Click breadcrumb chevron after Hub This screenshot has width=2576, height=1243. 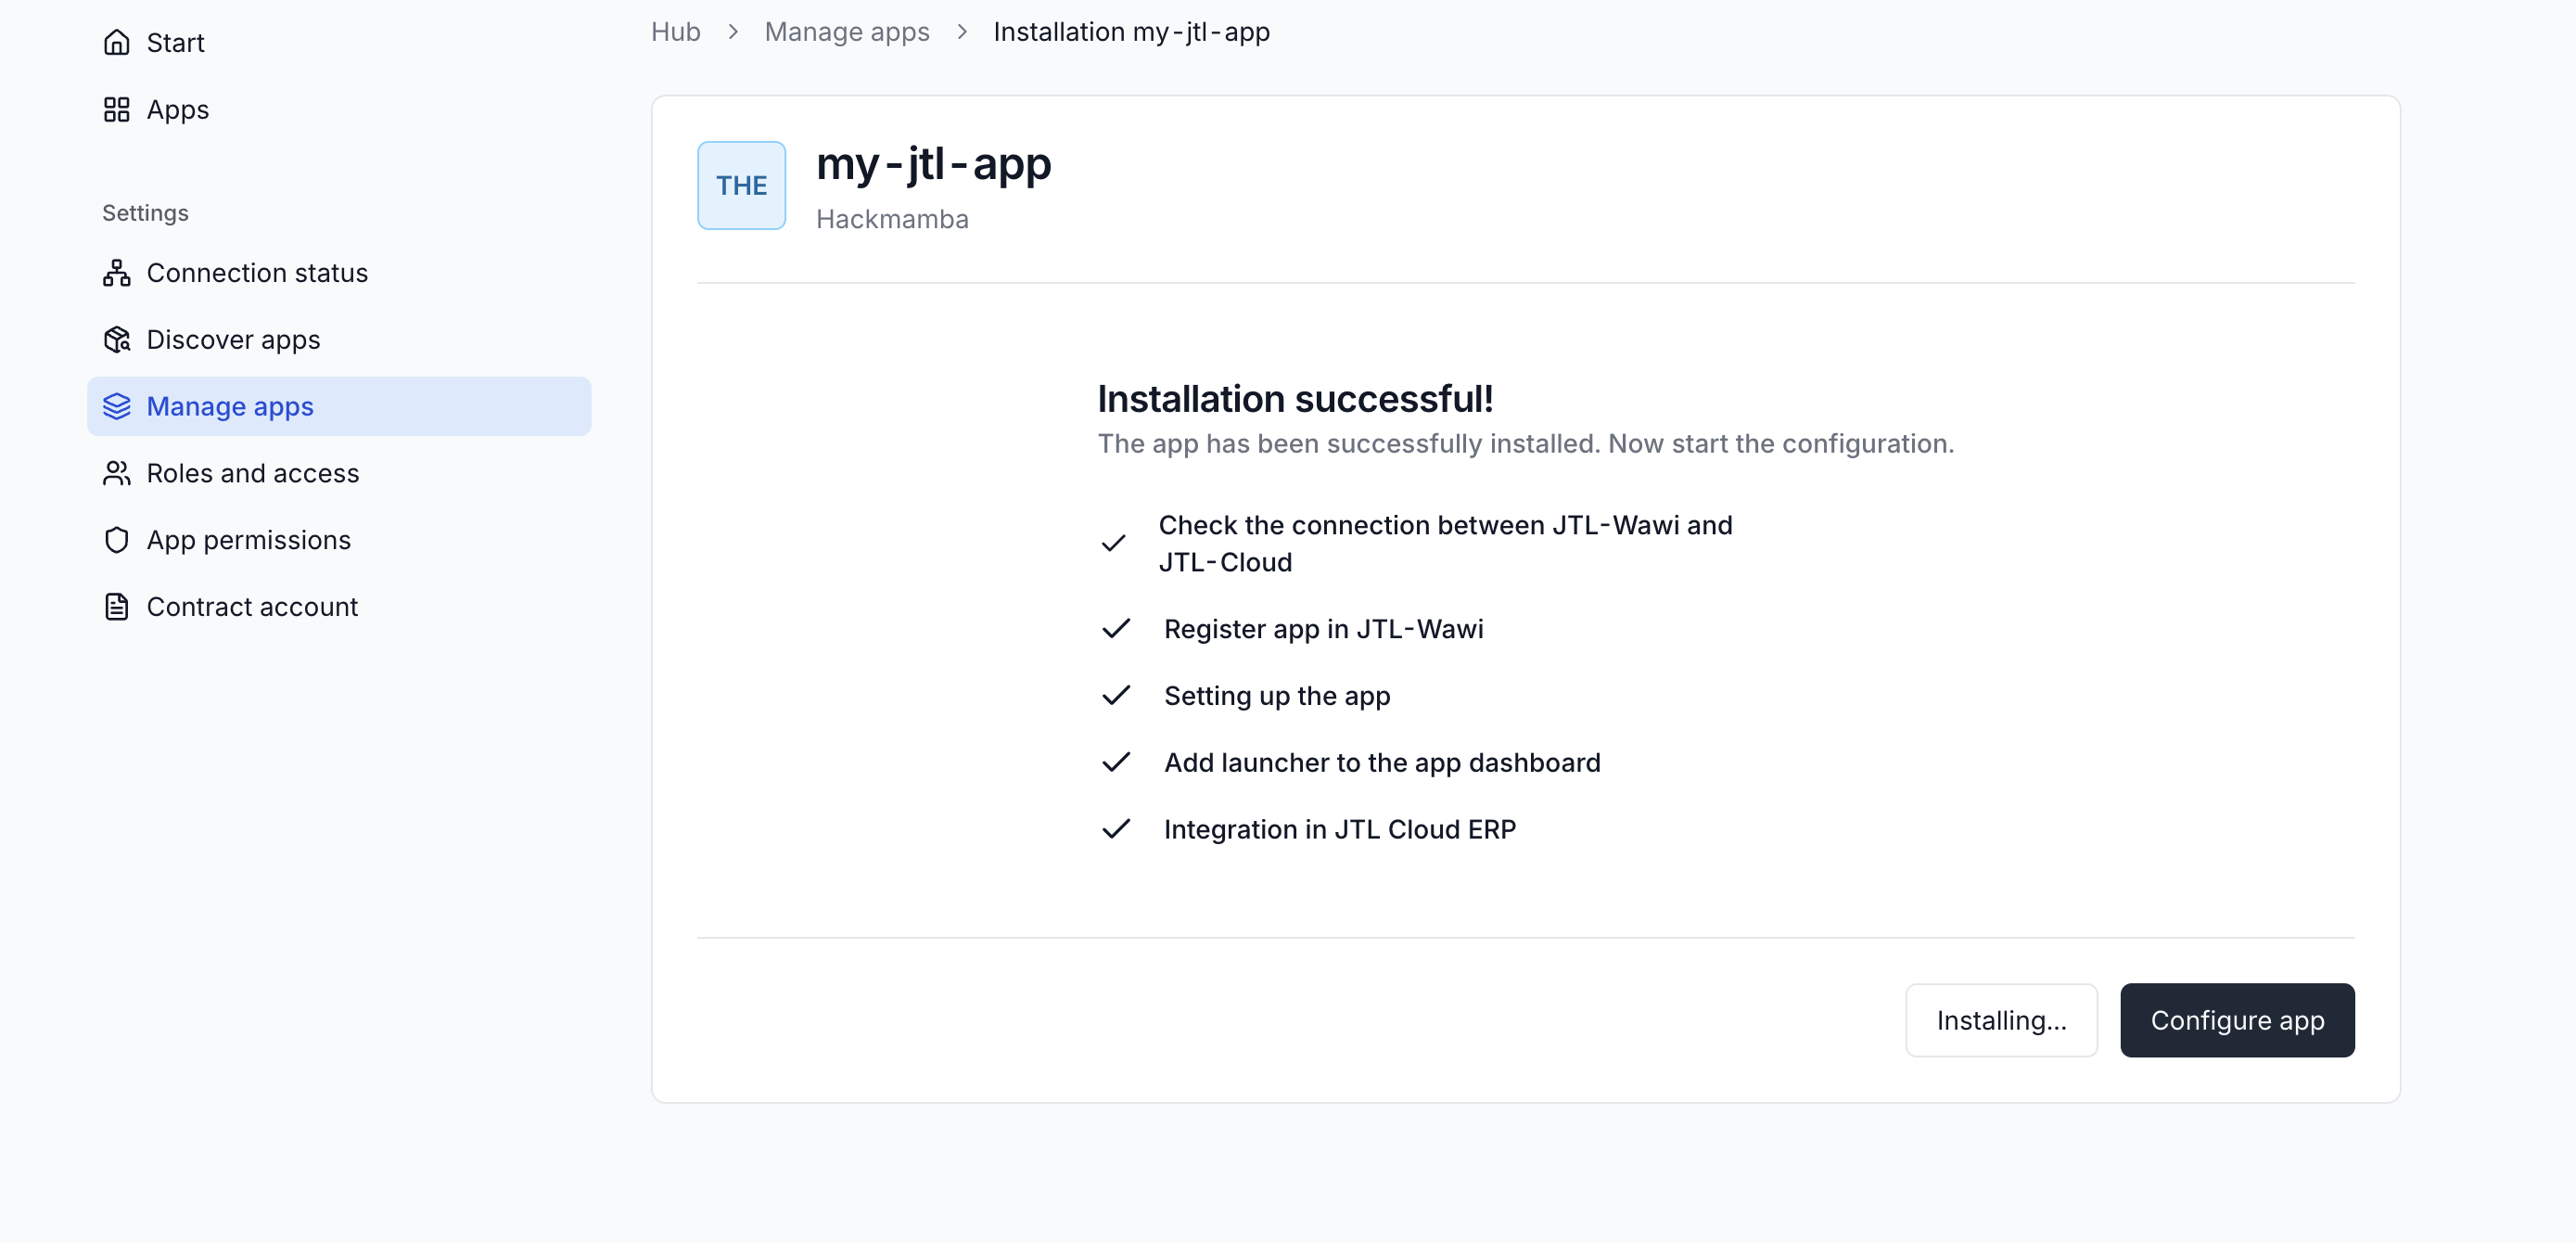733,32
